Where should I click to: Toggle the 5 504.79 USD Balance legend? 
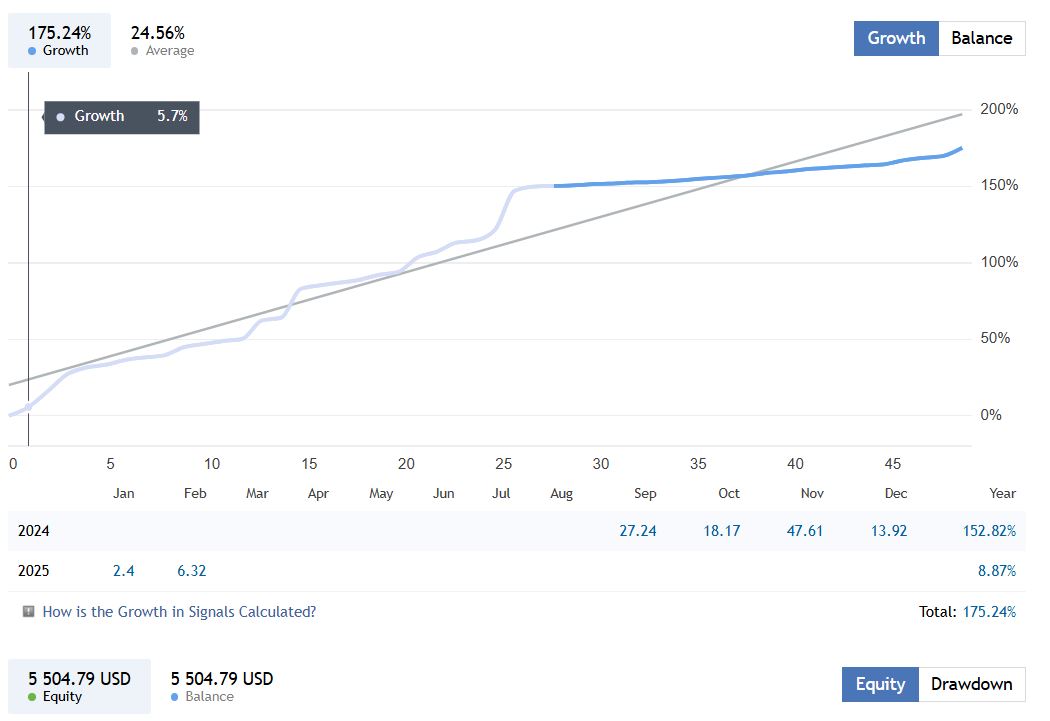(221, 686)
